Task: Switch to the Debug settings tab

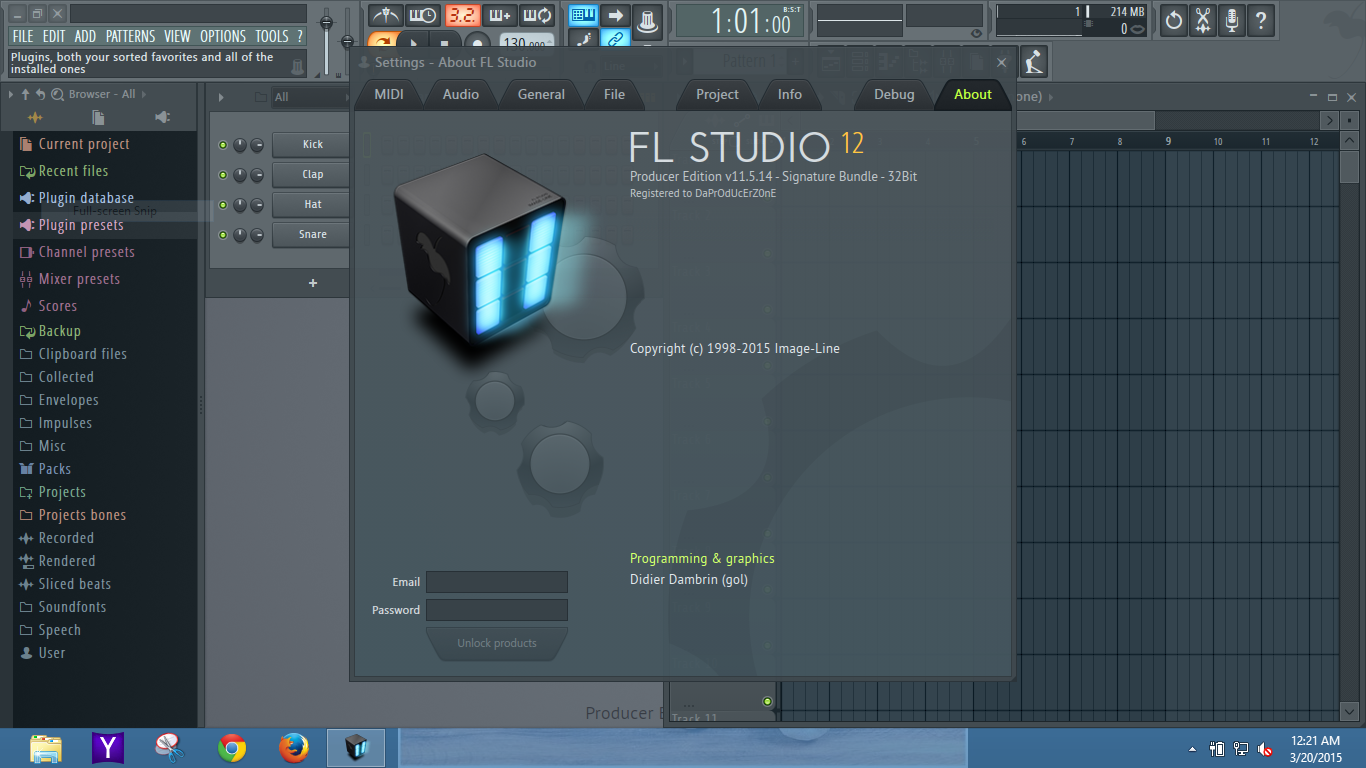Action: point(894,94)
